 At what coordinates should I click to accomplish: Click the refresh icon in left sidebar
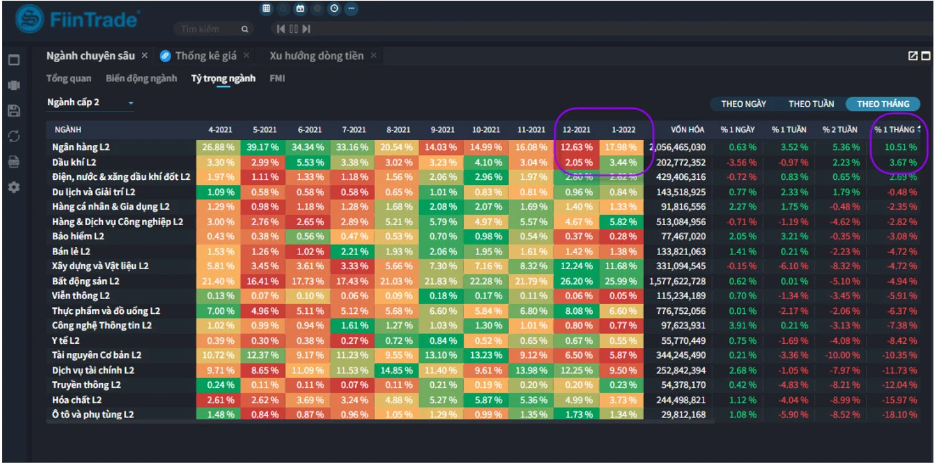tap(14, 136)
